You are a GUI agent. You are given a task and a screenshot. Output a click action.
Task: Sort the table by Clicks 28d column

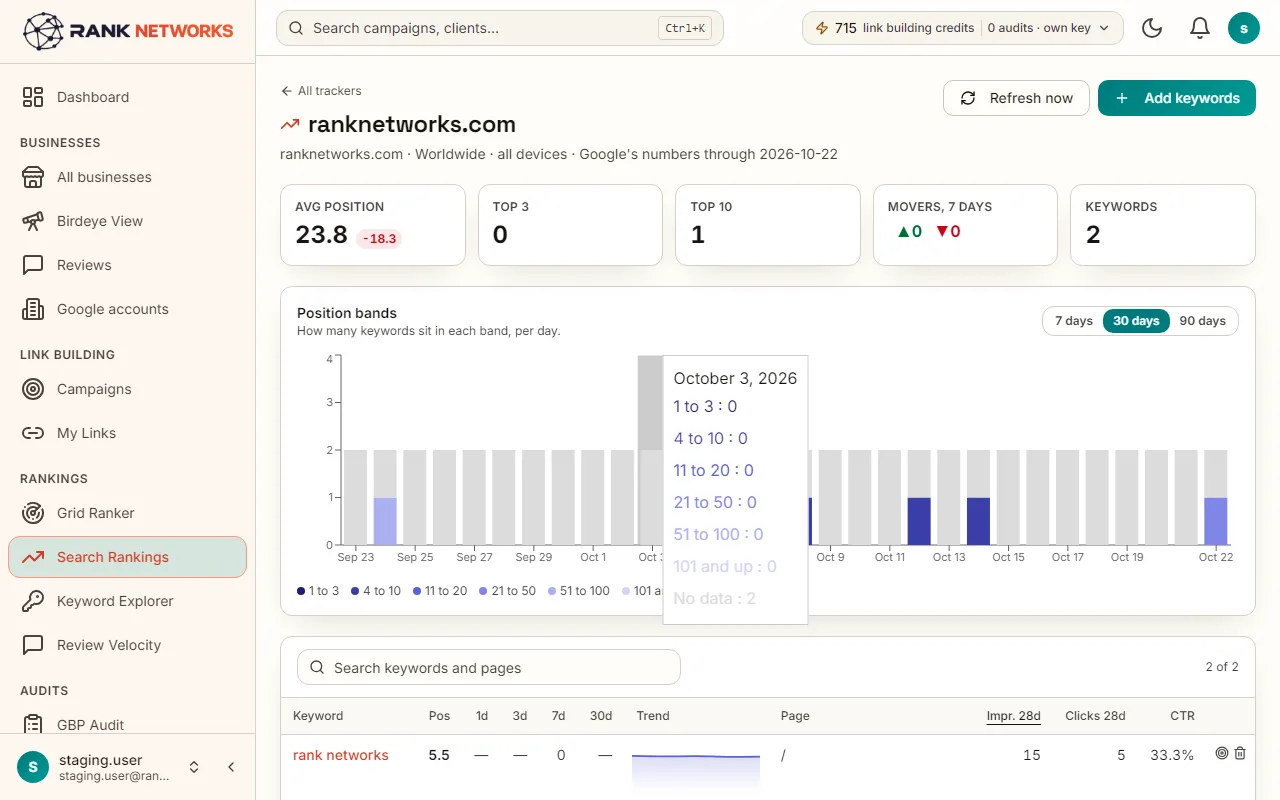[1095, 716]
